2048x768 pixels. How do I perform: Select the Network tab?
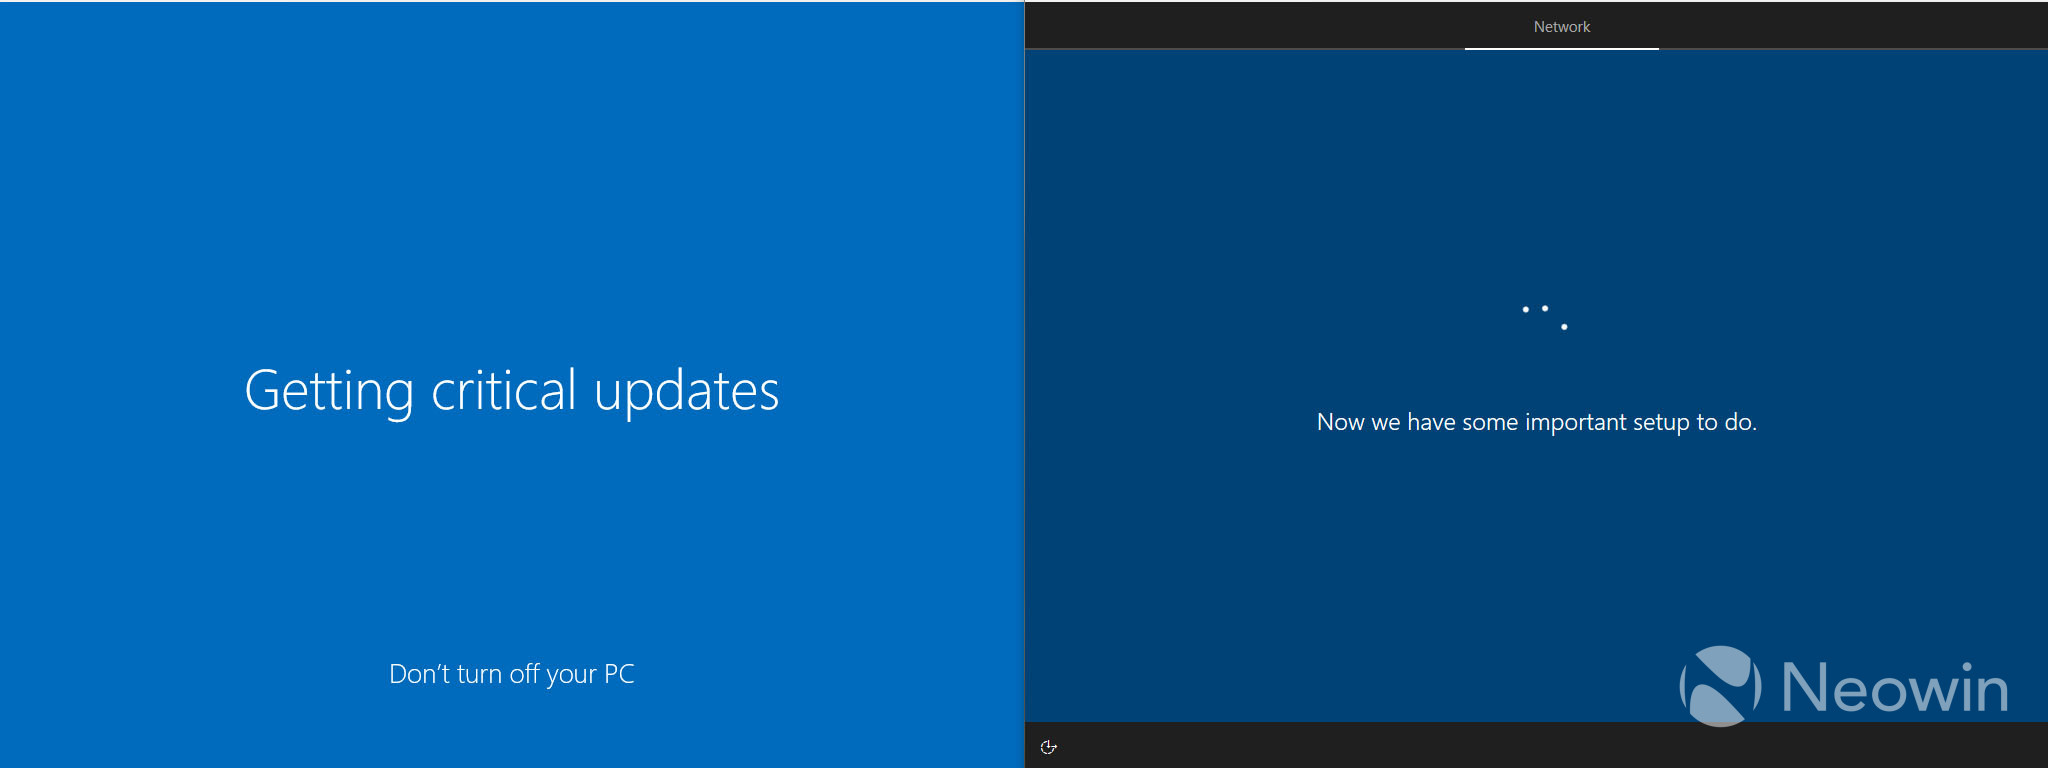[x=1561, y=27]
